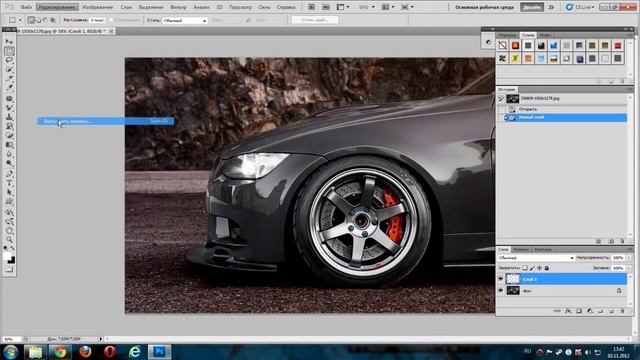Screen dimensions: 640x360
Task: Open the Изображение menu
Action: [98, 7]
